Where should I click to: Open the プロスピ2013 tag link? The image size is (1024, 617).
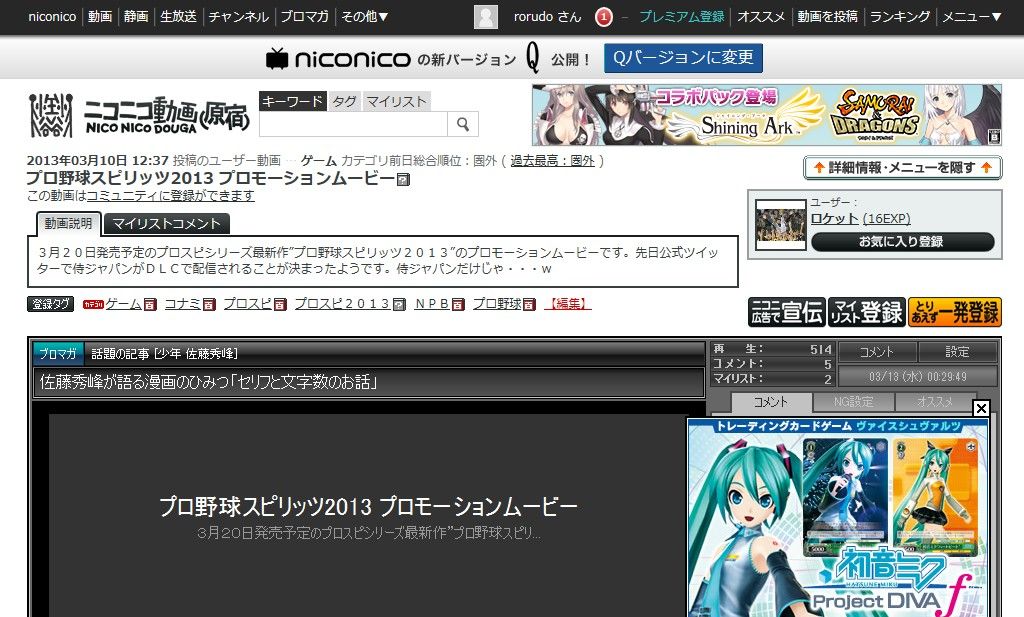342,304
